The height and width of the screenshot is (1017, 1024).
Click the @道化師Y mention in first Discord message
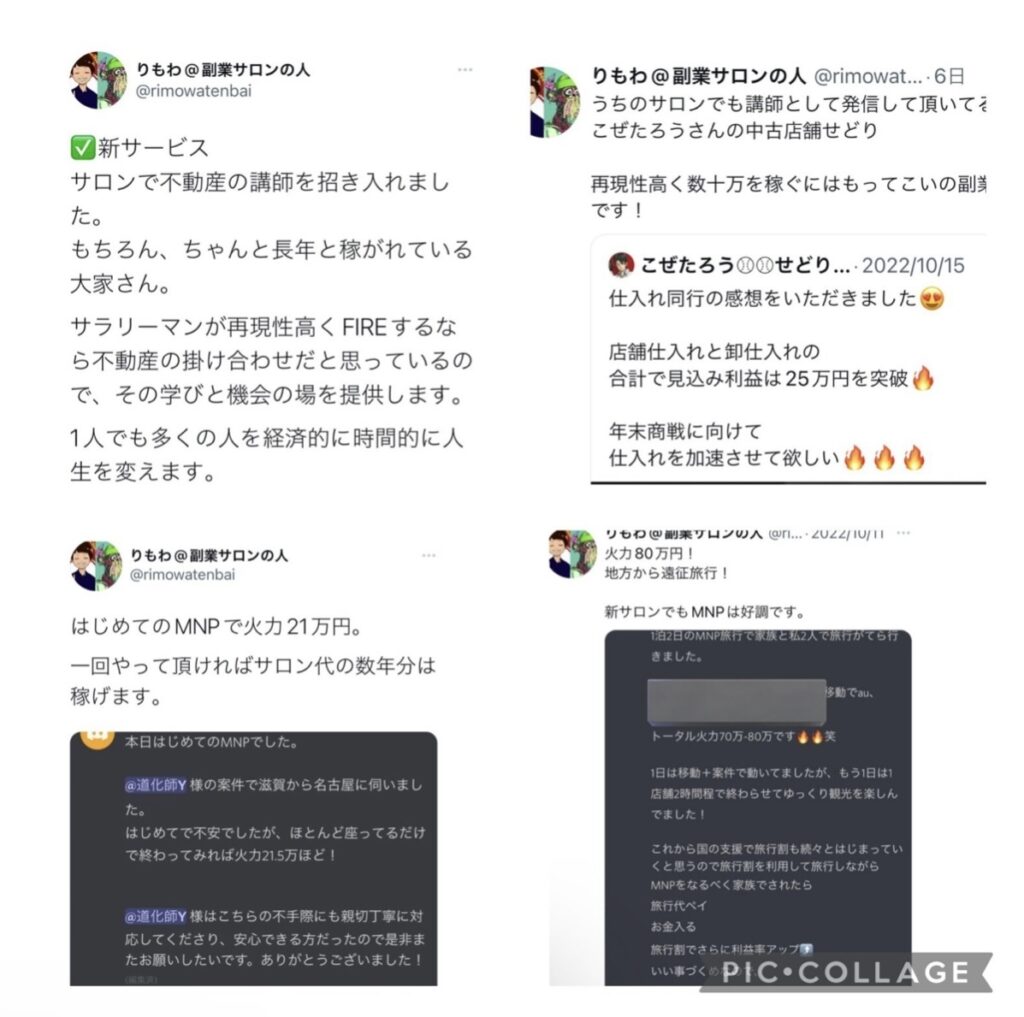click(155, 785)
